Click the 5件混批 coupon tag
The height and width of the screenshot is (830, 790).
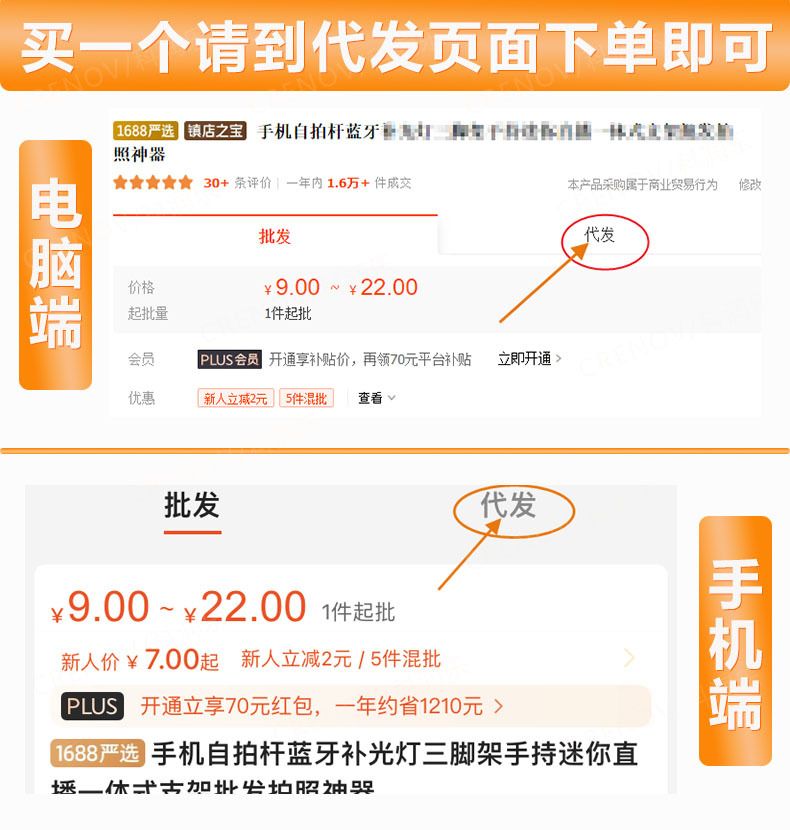click(x=307, y=398)
